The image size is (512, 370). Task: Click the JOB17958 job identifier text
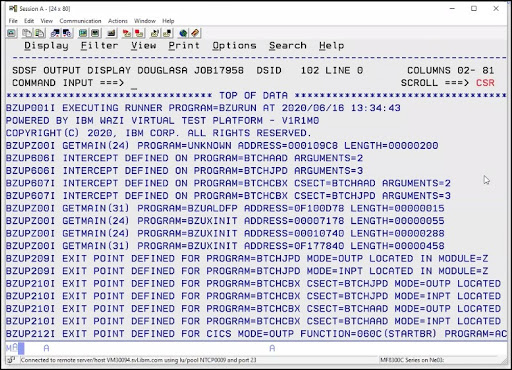(219, 71)
